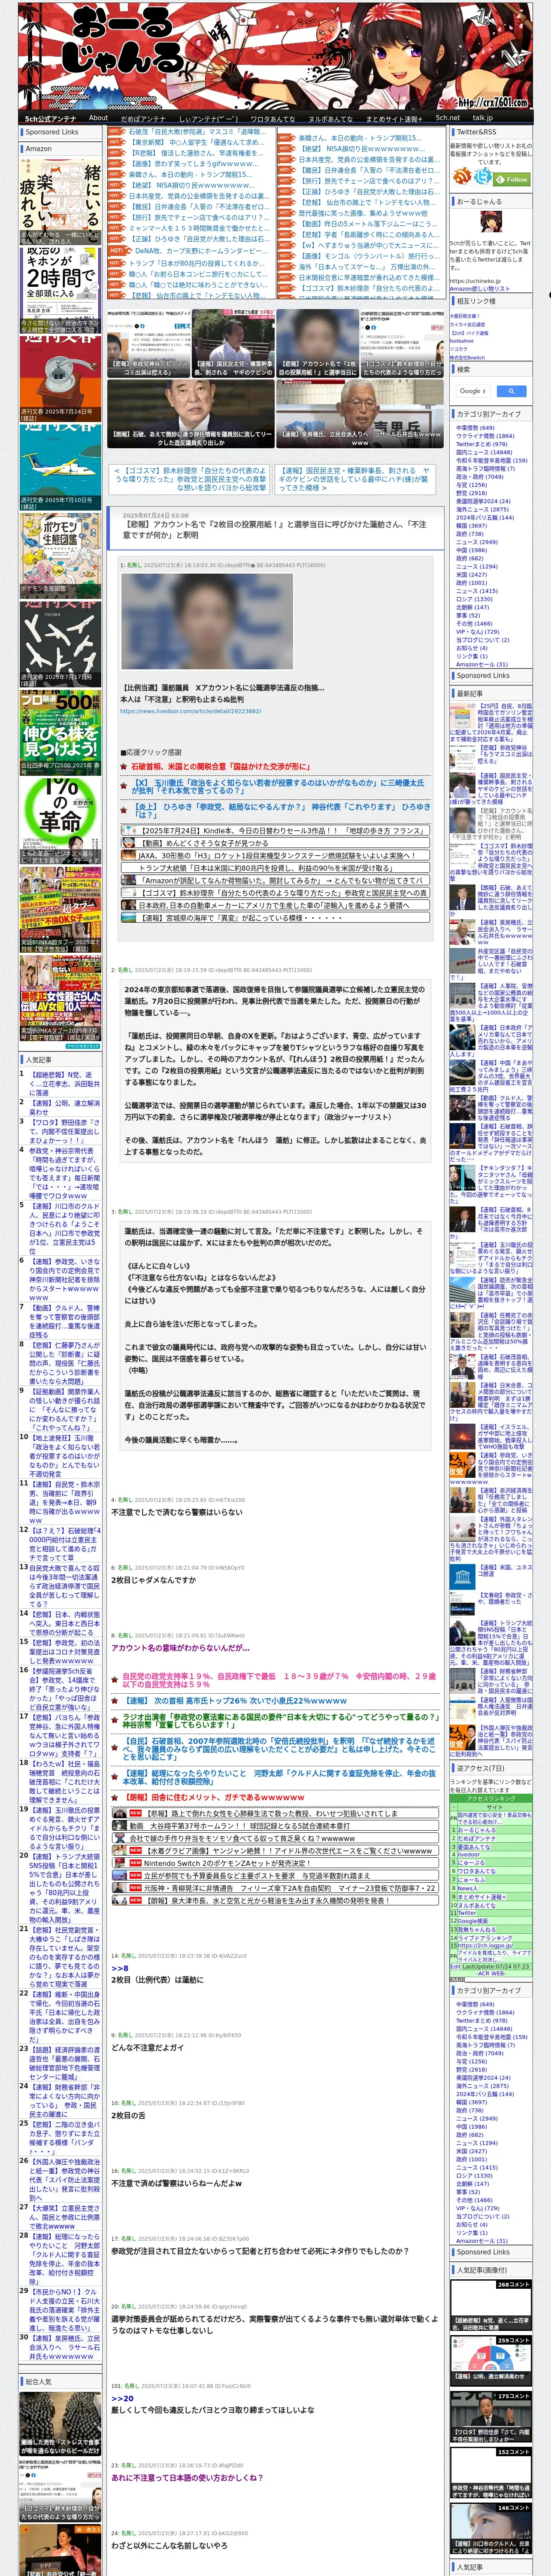Click the NEW badge beside Nintendo Switch 2 row
The image size is (551, 2576).
coord(135,1864)
